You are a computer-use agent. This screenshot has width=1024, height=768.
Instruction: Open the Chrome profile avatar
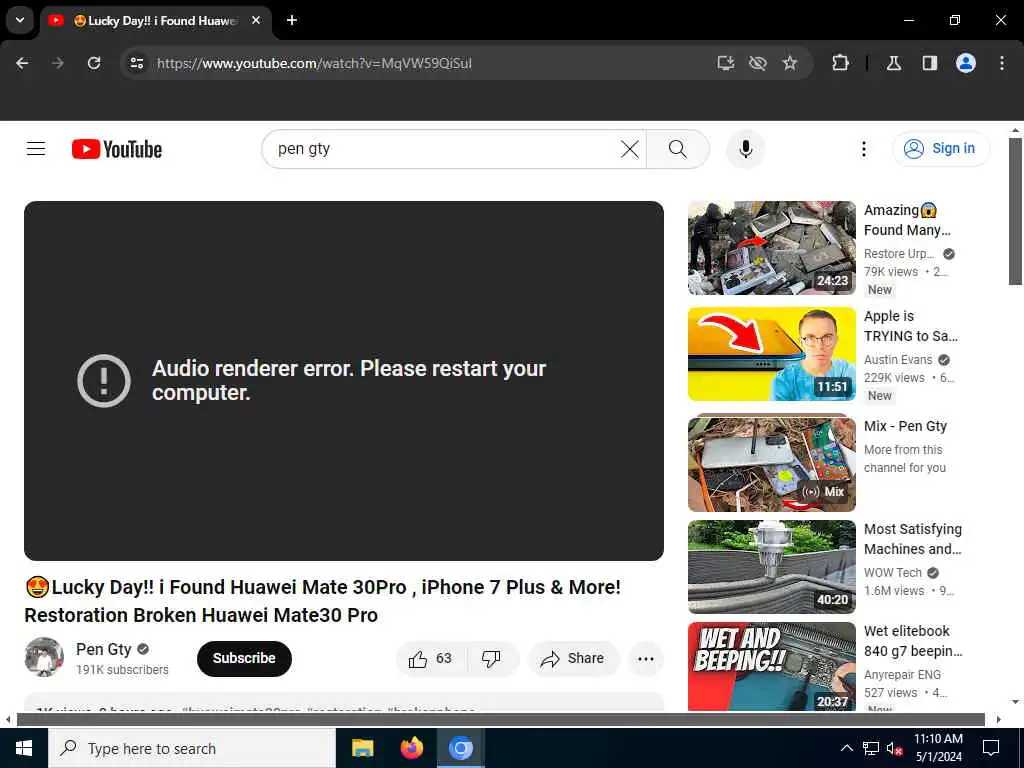tap(966, 63)
